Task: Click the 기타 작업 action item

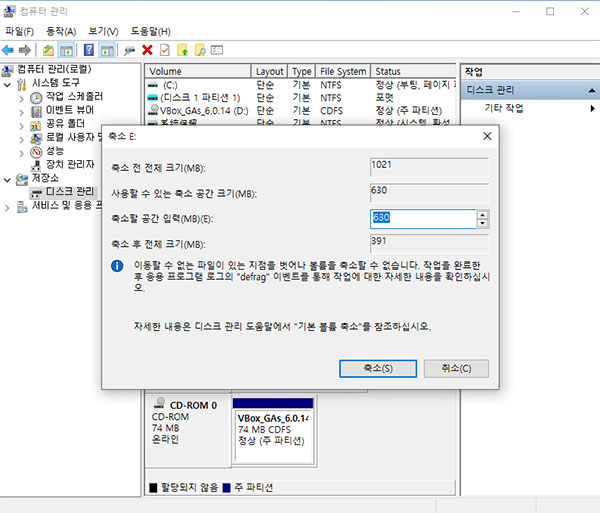Action: pos(504,108)
